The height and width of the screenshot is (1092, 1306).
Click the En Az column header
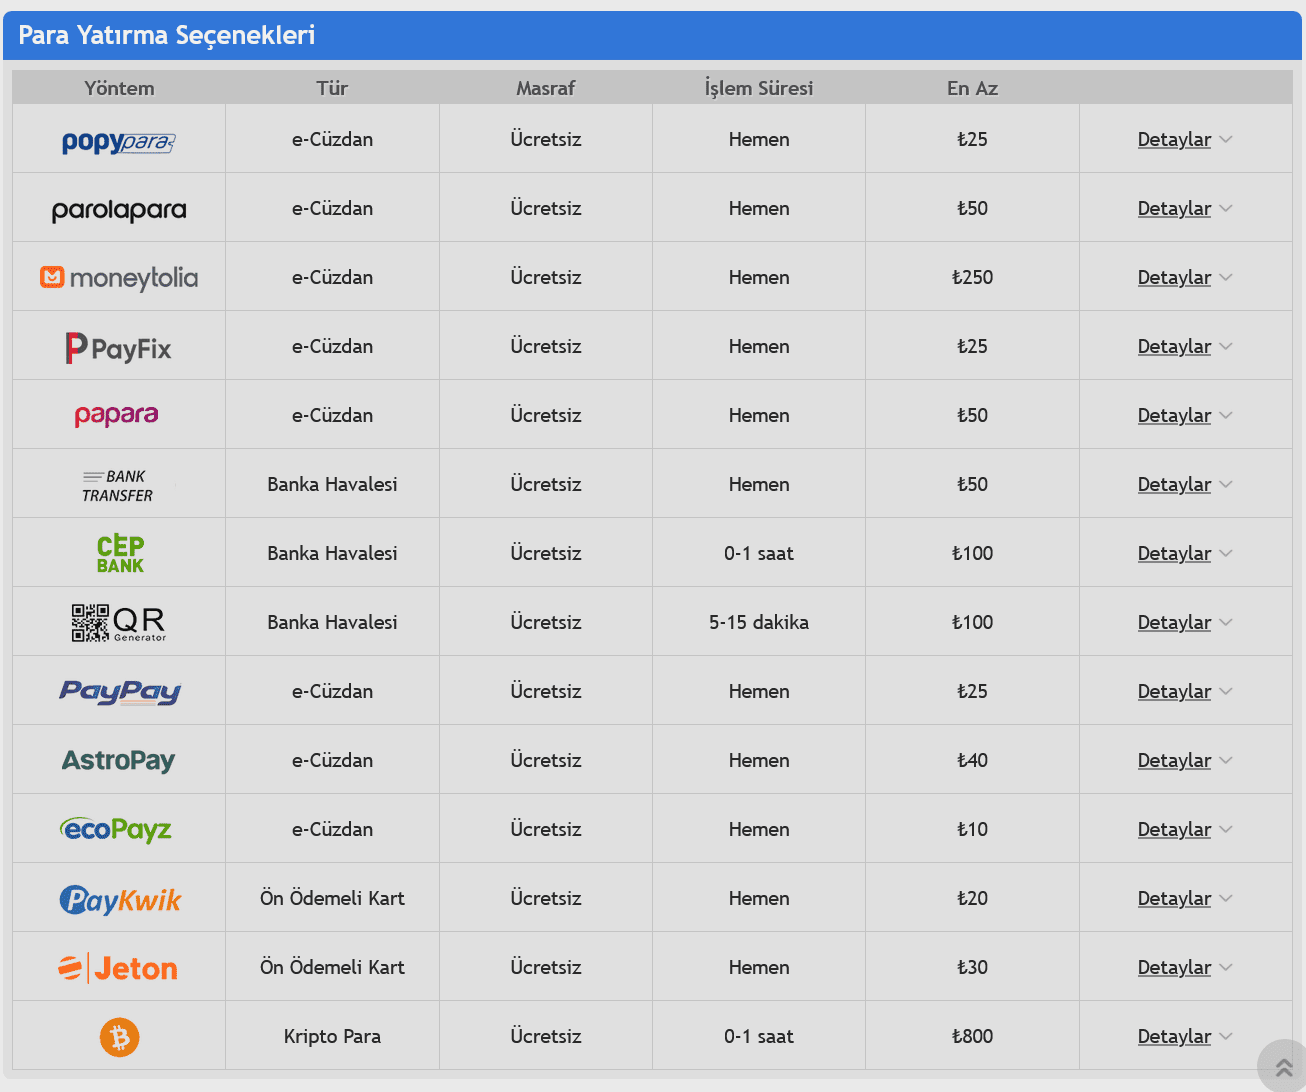(972, 88)
